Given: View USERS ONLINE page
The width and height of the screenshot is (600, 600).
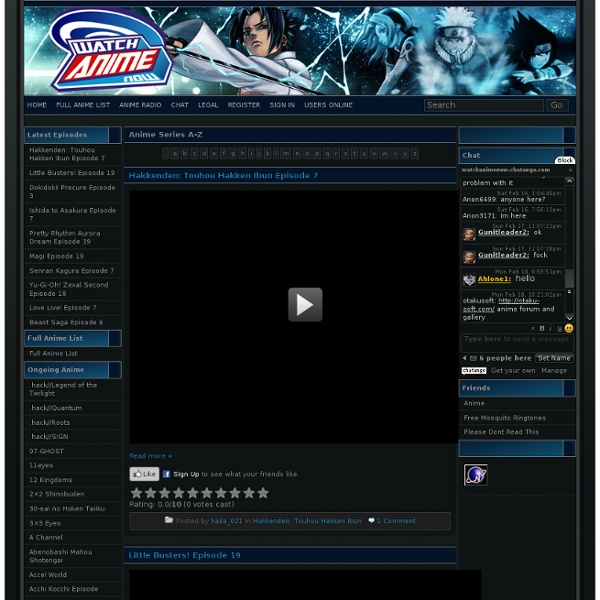Looking at the screenshot, I should point(328,105).
